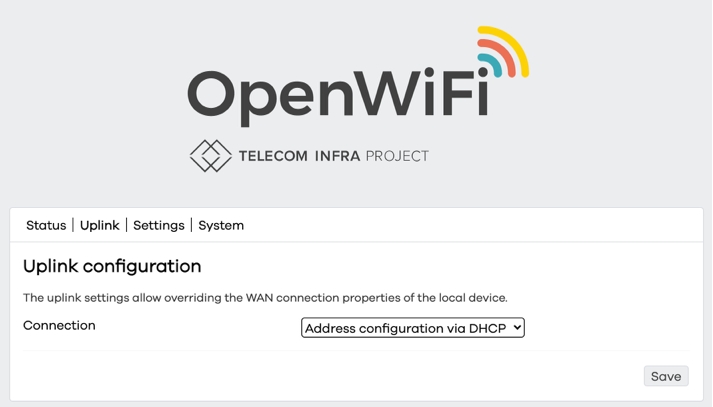
Task: Open the System tab
Action: click(221, 226)
